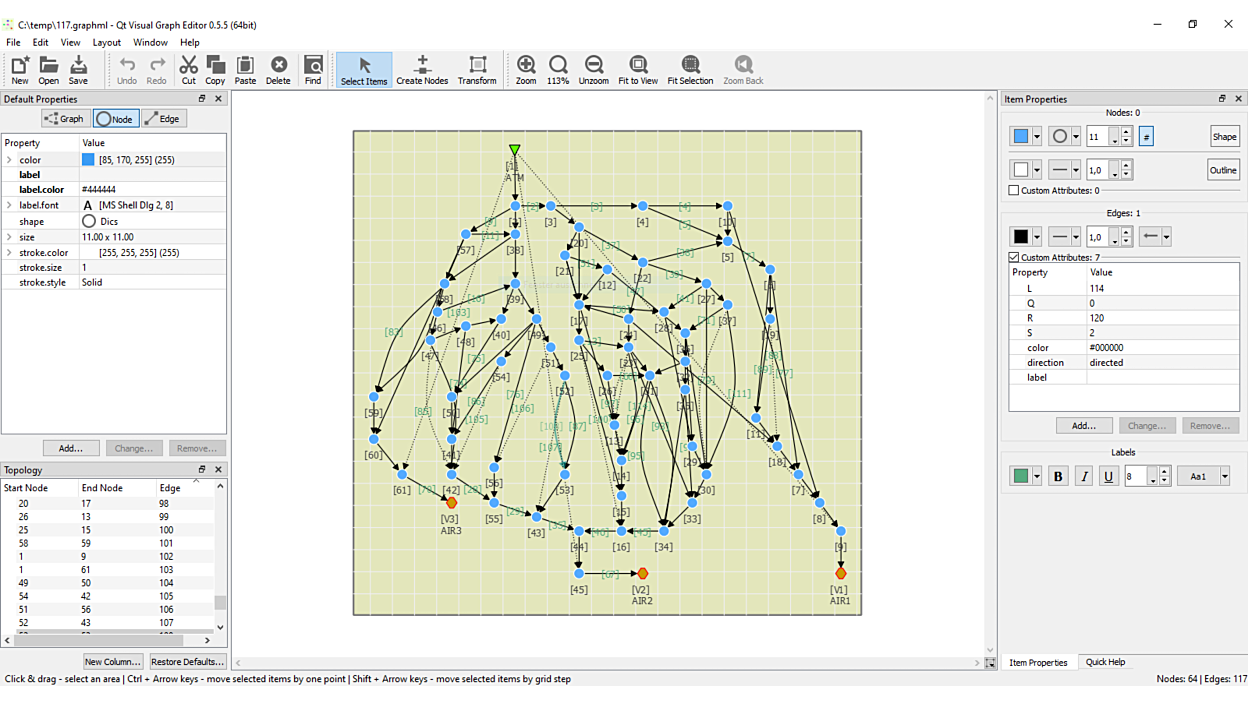The height and width of the screenshot is (702, 1248).
Task: Select the L attribute value field
Action: coord(1162,288)
